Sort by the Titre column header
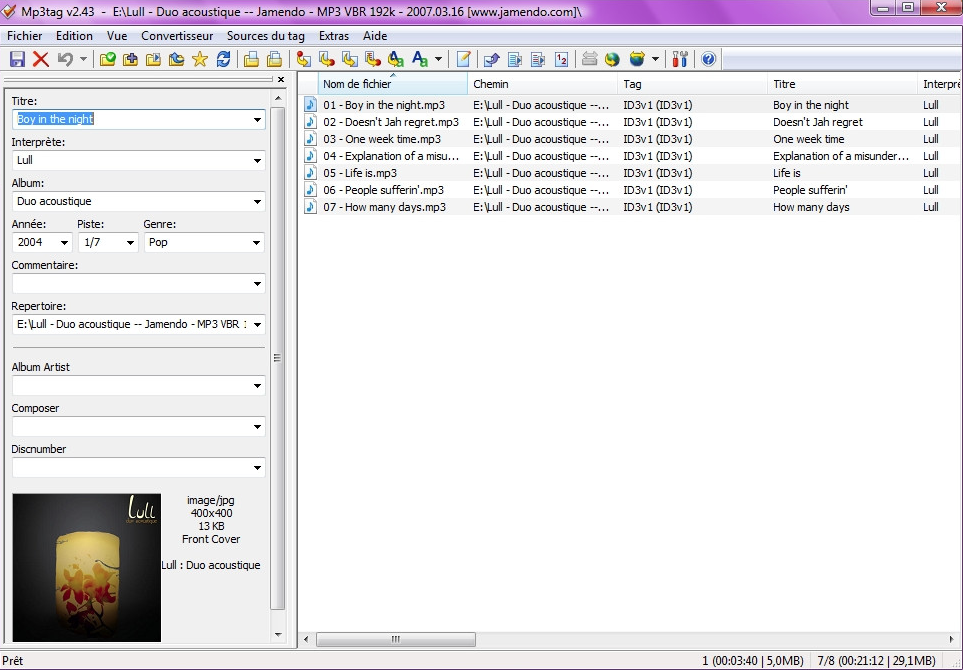 tap(840, 84)
